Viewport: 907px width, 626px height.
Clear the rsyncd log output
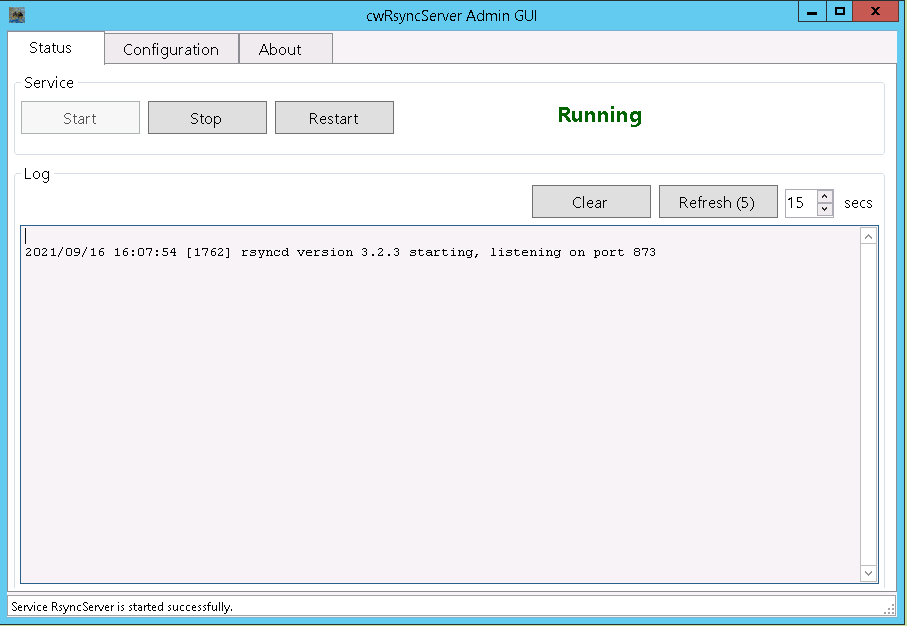coord(591,201)
